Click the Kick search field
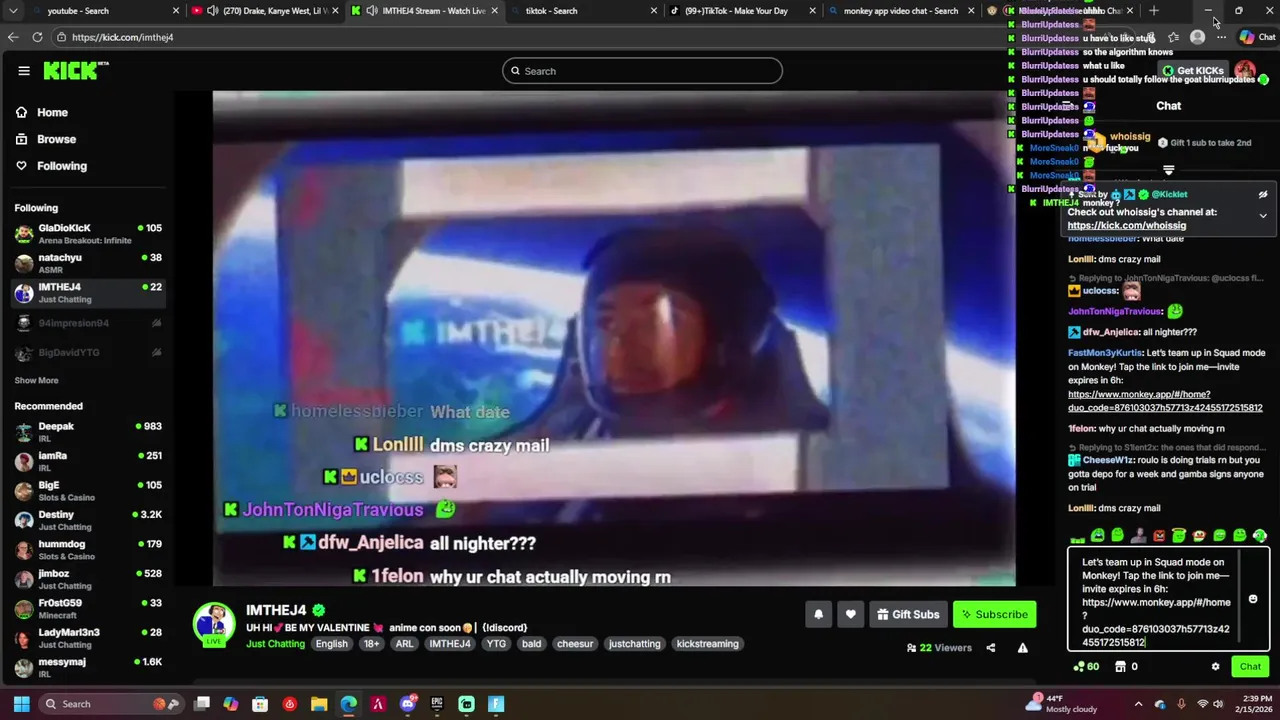This screenshot has height=720, width=1280. [642, 71]
